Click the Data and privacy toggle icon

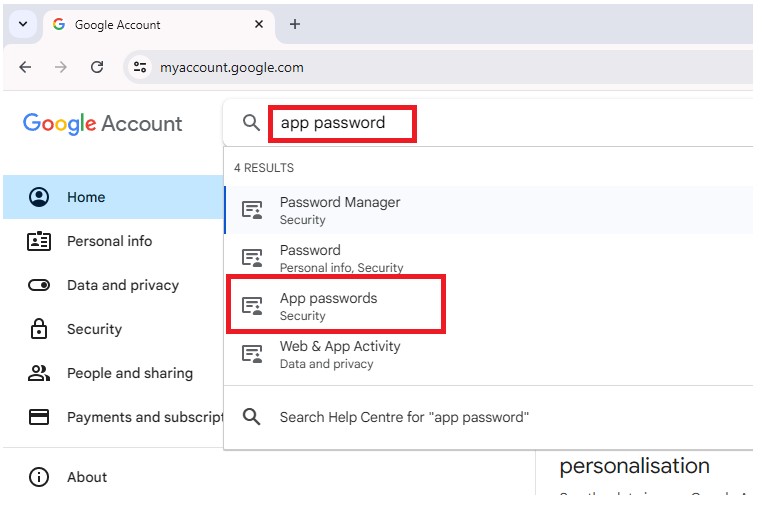pyautogui.click(x=39, y=285)
